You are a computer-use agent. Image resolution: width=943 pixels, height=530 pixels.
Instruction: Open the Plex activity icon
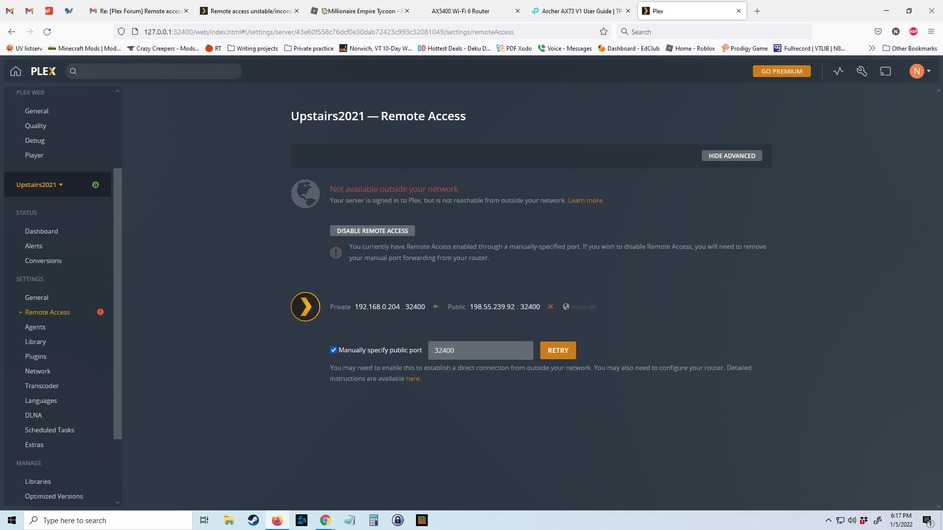coord(838,71)
